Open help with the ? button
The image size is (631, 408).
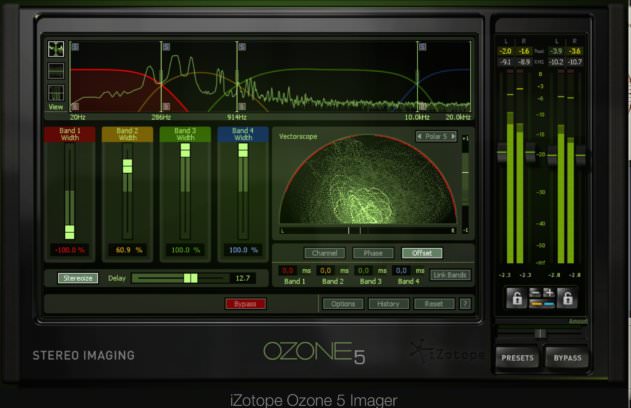click(466, 304)
